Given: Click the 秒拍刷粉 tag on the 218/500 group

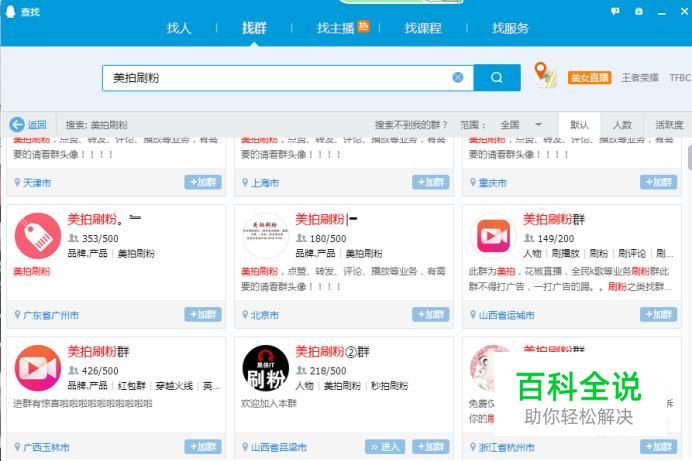Looking at the screenshot, I should 389,386.
